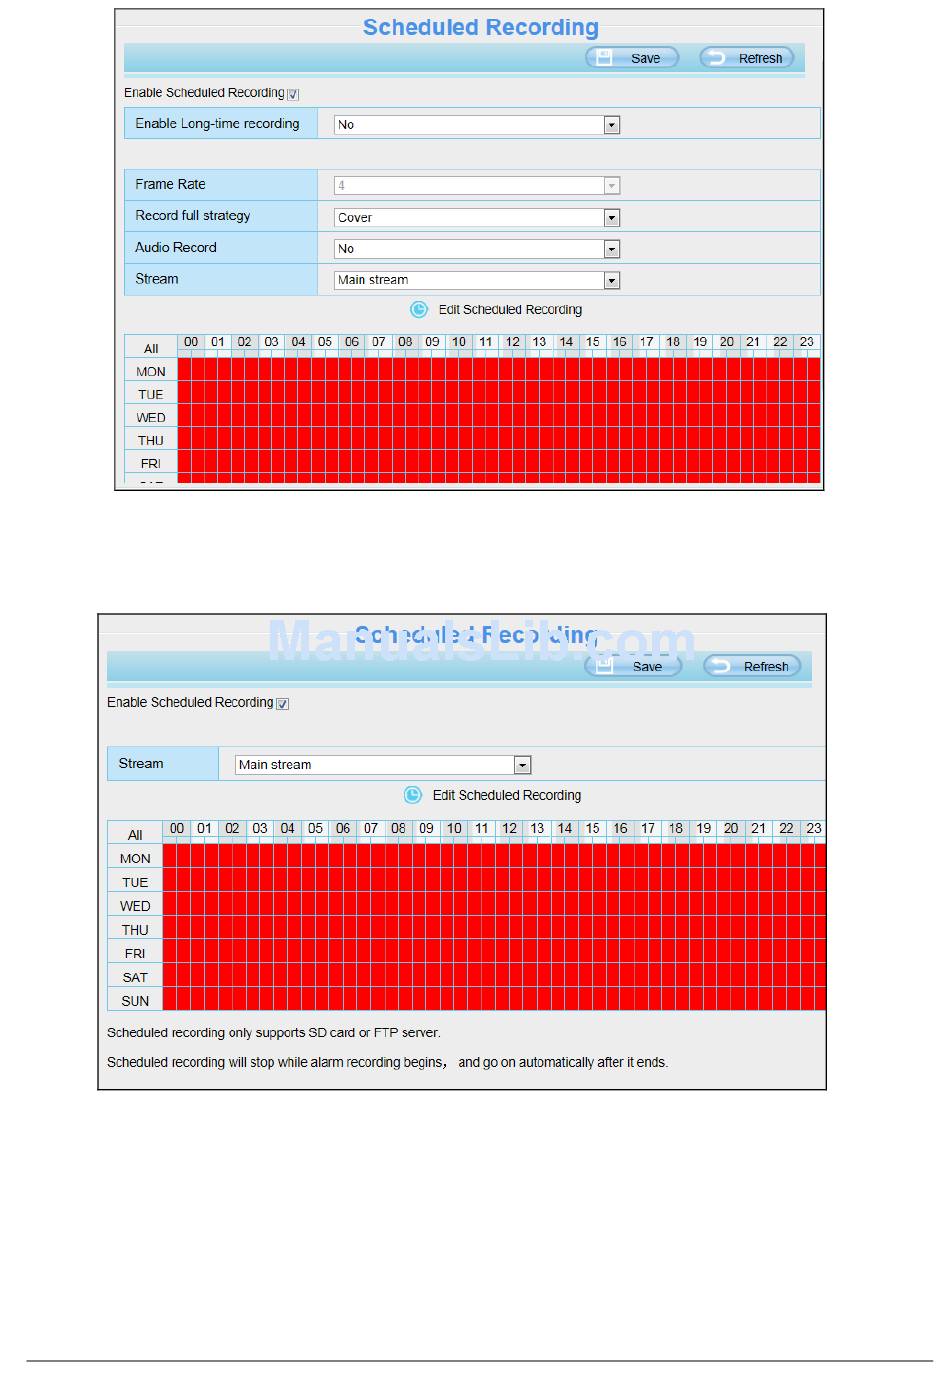Click hour 23 column header in lower schedule
950x1391 pixels.
[x=814, y=828]
